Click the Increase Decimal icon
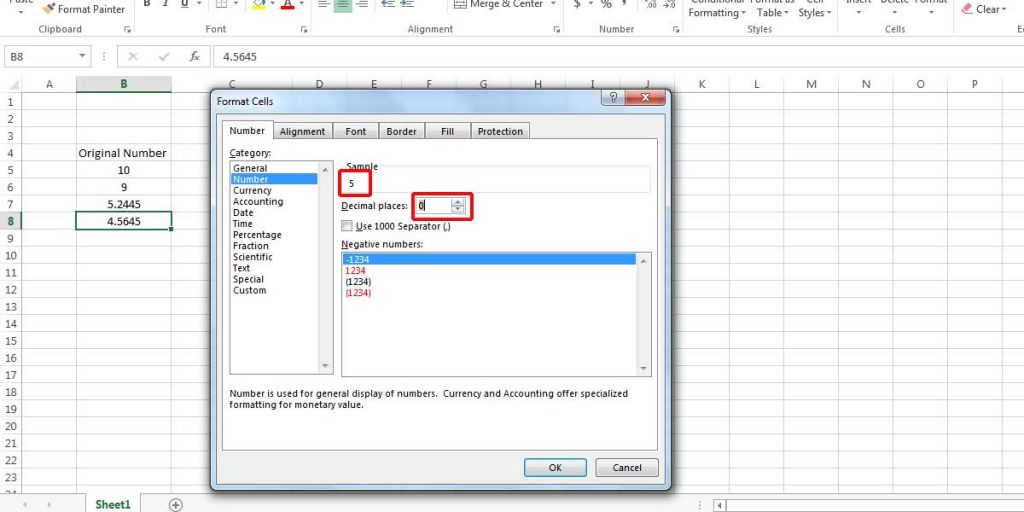 click(650, 4)
